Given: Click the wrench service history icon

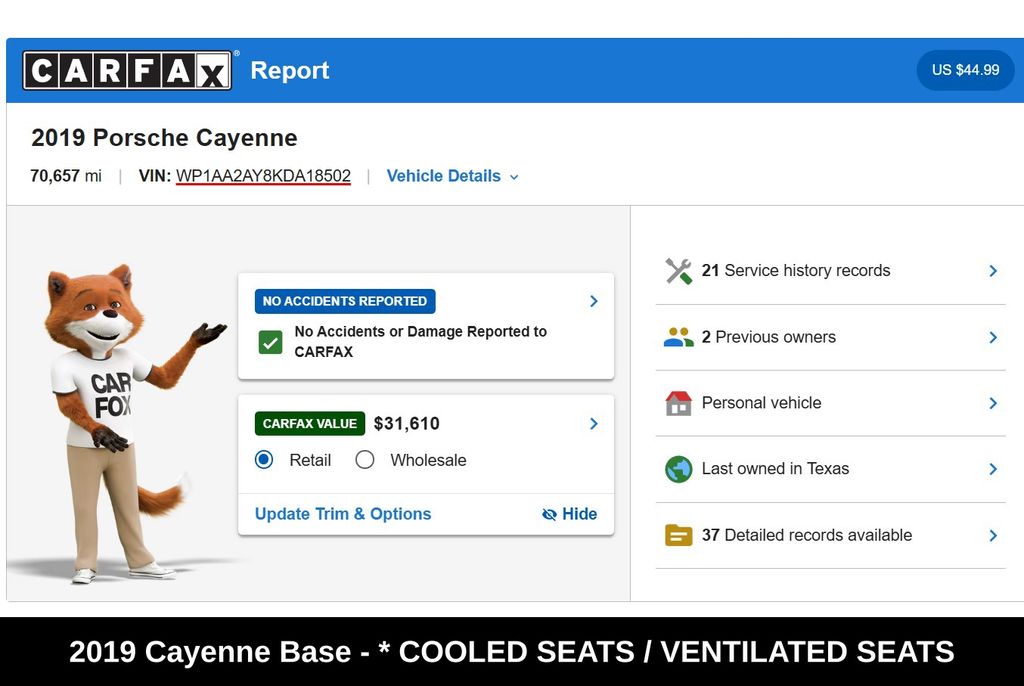Looking at the screenshot, I should coord(678,271).
